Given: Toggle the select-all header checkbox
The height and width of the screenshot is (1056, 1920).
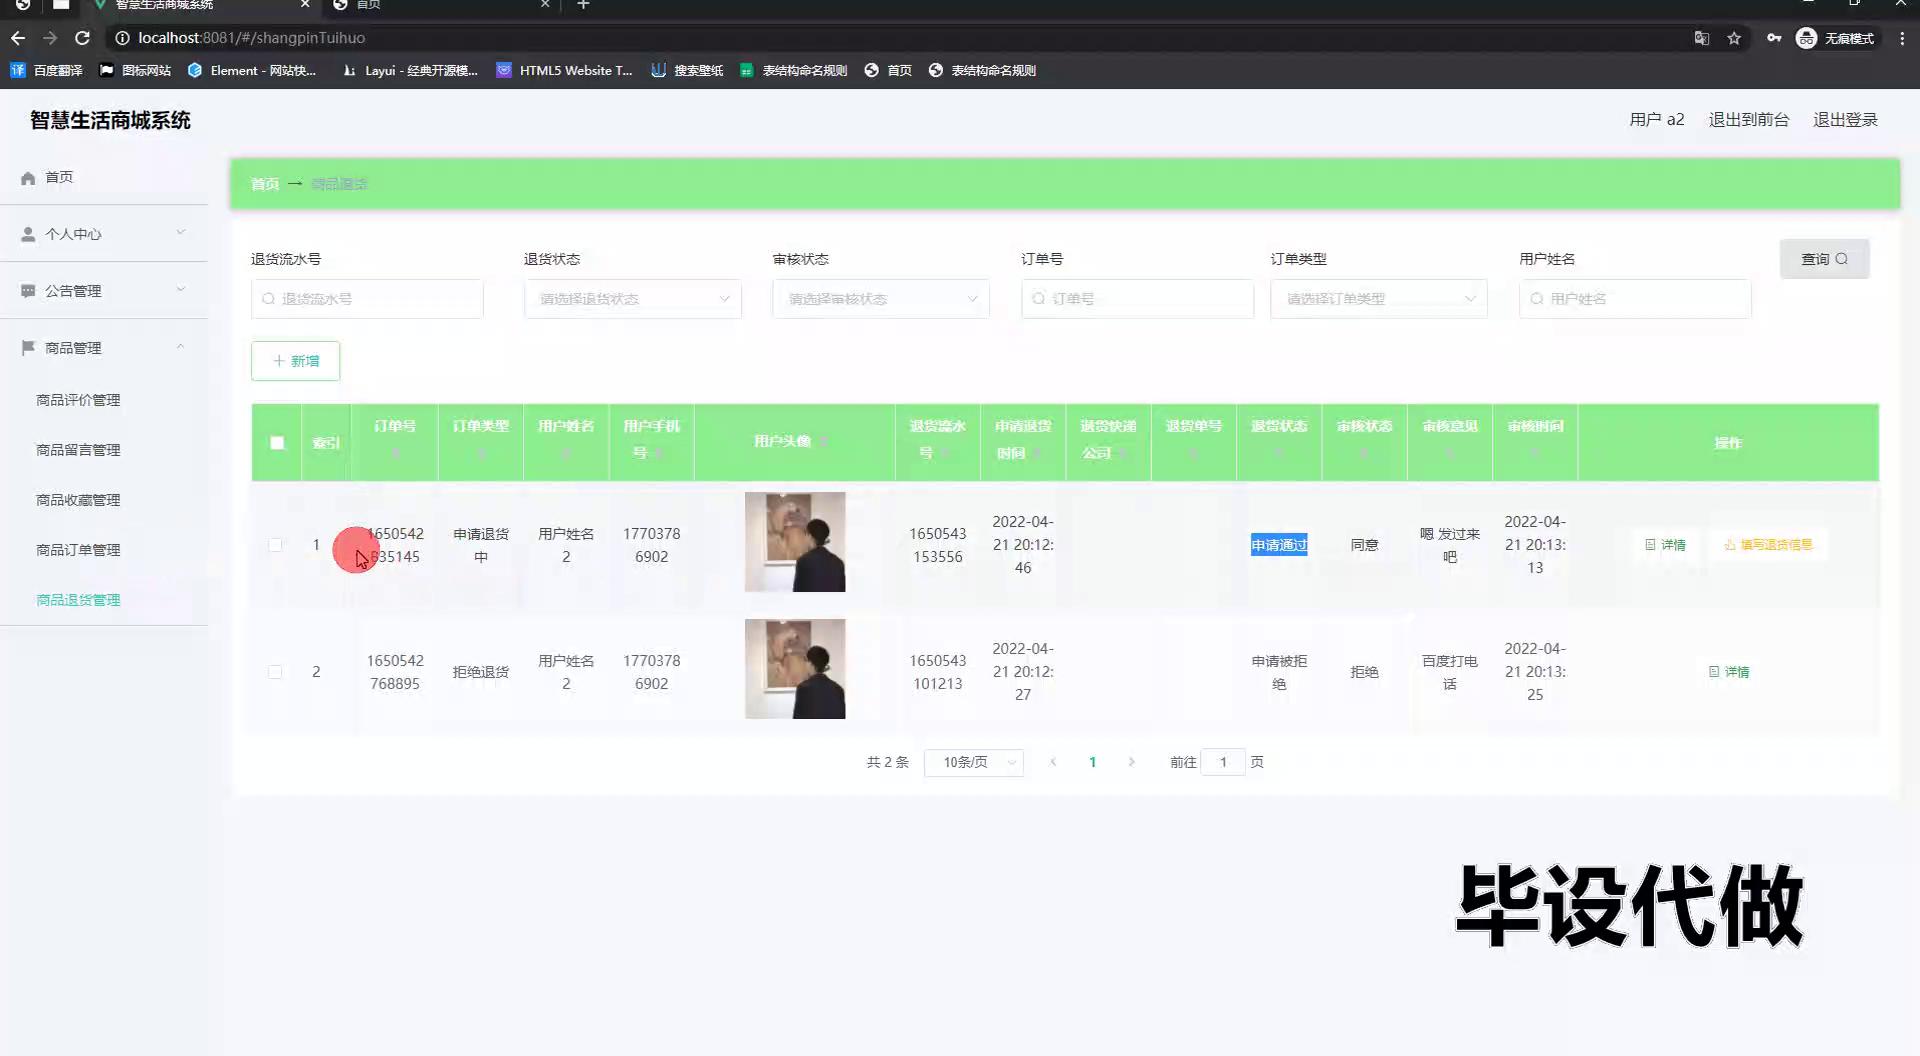Looking at the screenshot, I should 277,443.
